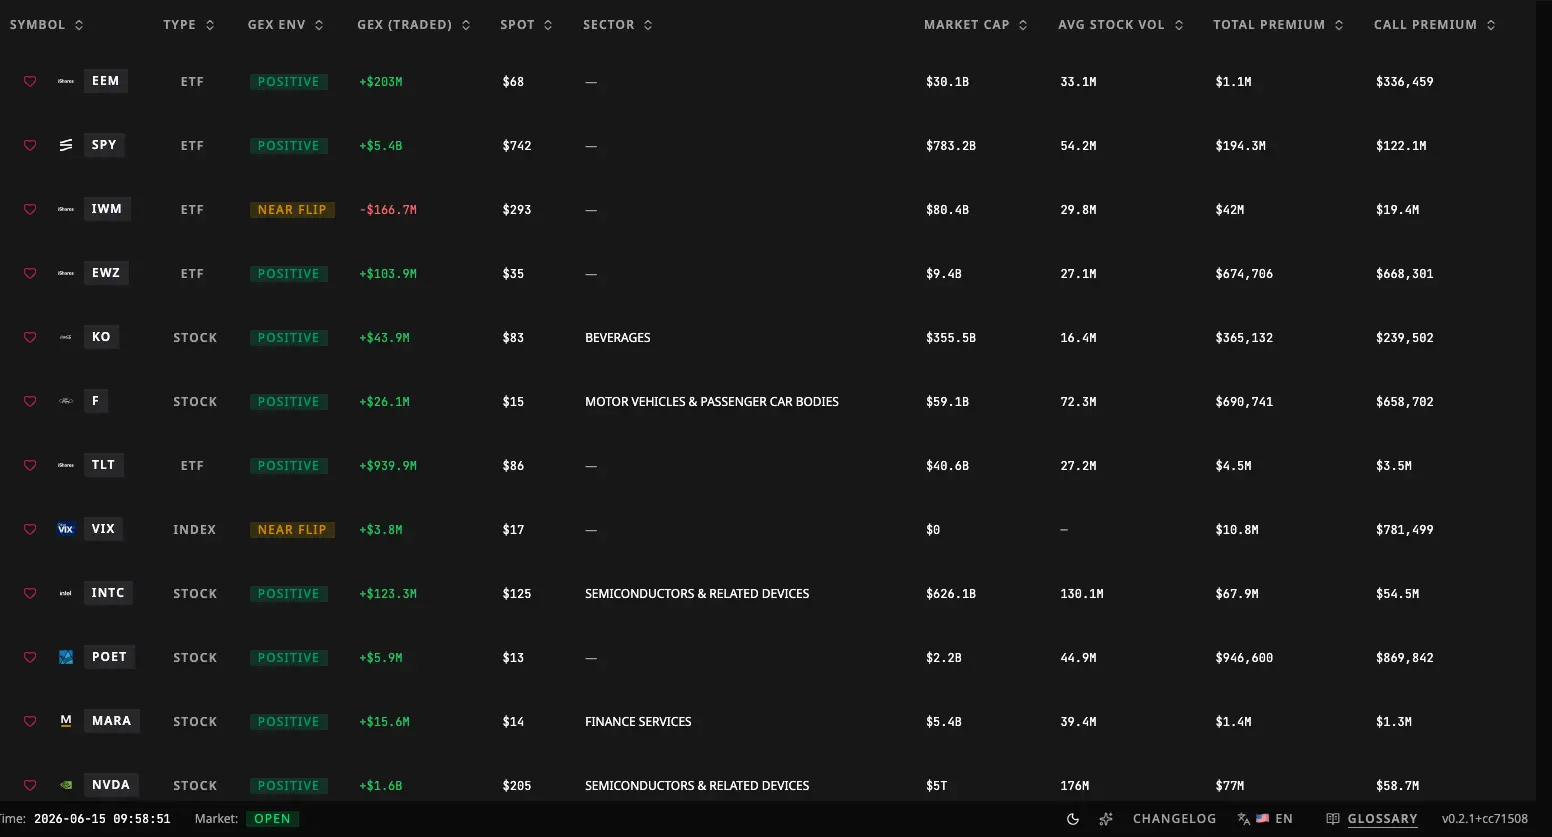This screenshot has height=837, width=1552.
Task: Click the IWM NEAR FLIP badge
Action: (x=292, y=210)
